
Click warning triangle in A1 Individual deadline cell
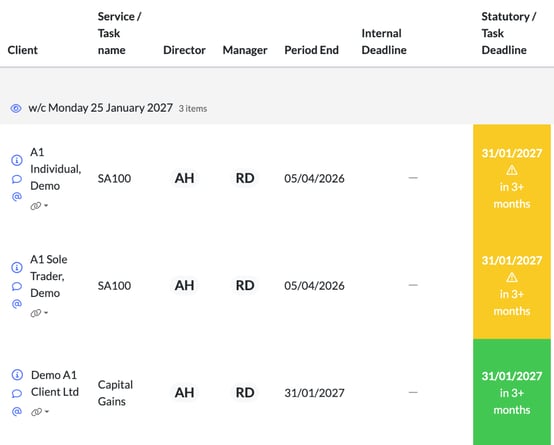coord(512,170)
